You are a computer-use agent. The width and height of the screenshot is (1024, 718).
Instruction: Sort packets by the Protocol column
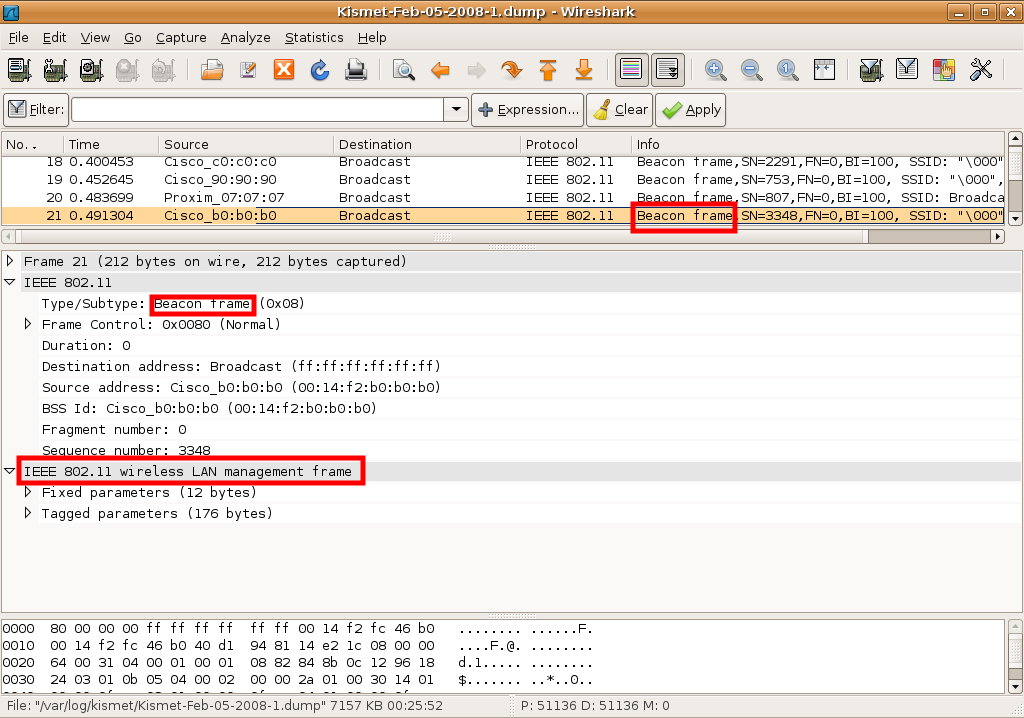575,144
